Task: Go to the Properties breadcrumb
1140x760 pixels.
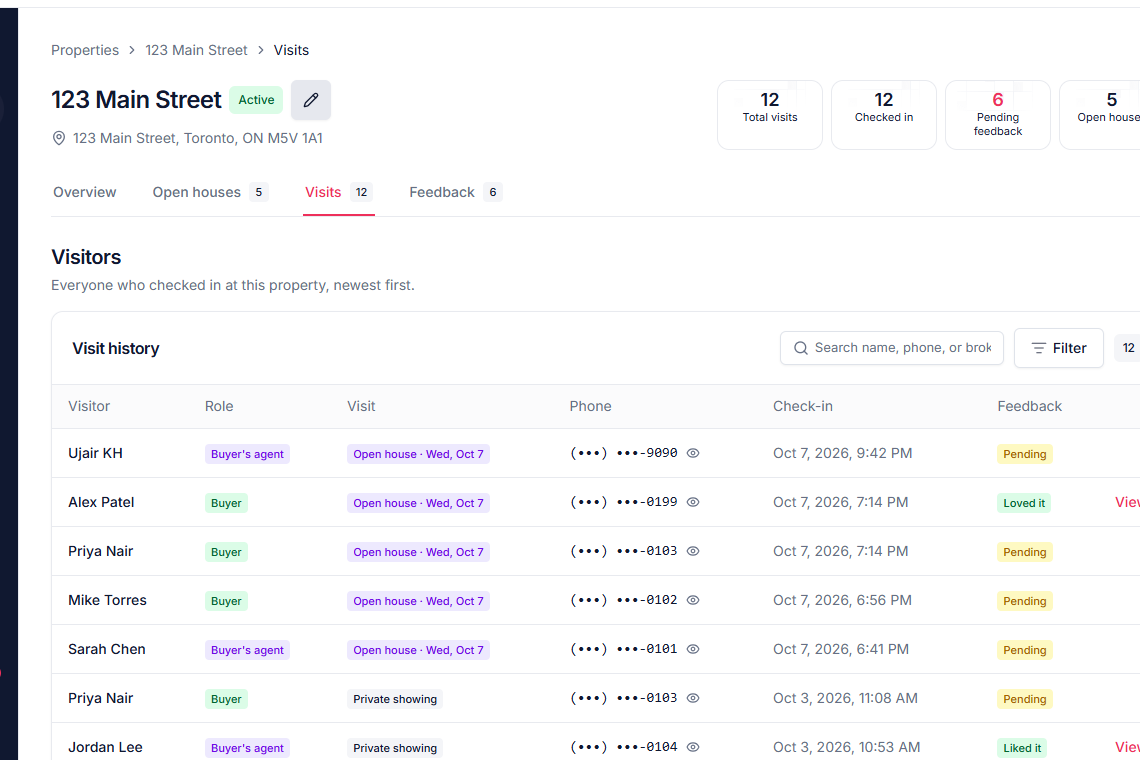Action: [85, 50]
